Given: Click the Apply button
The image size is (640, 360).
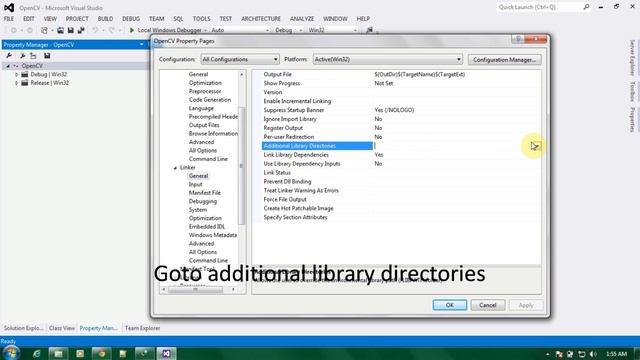Looking at the screenshot, I should [526, 305].
